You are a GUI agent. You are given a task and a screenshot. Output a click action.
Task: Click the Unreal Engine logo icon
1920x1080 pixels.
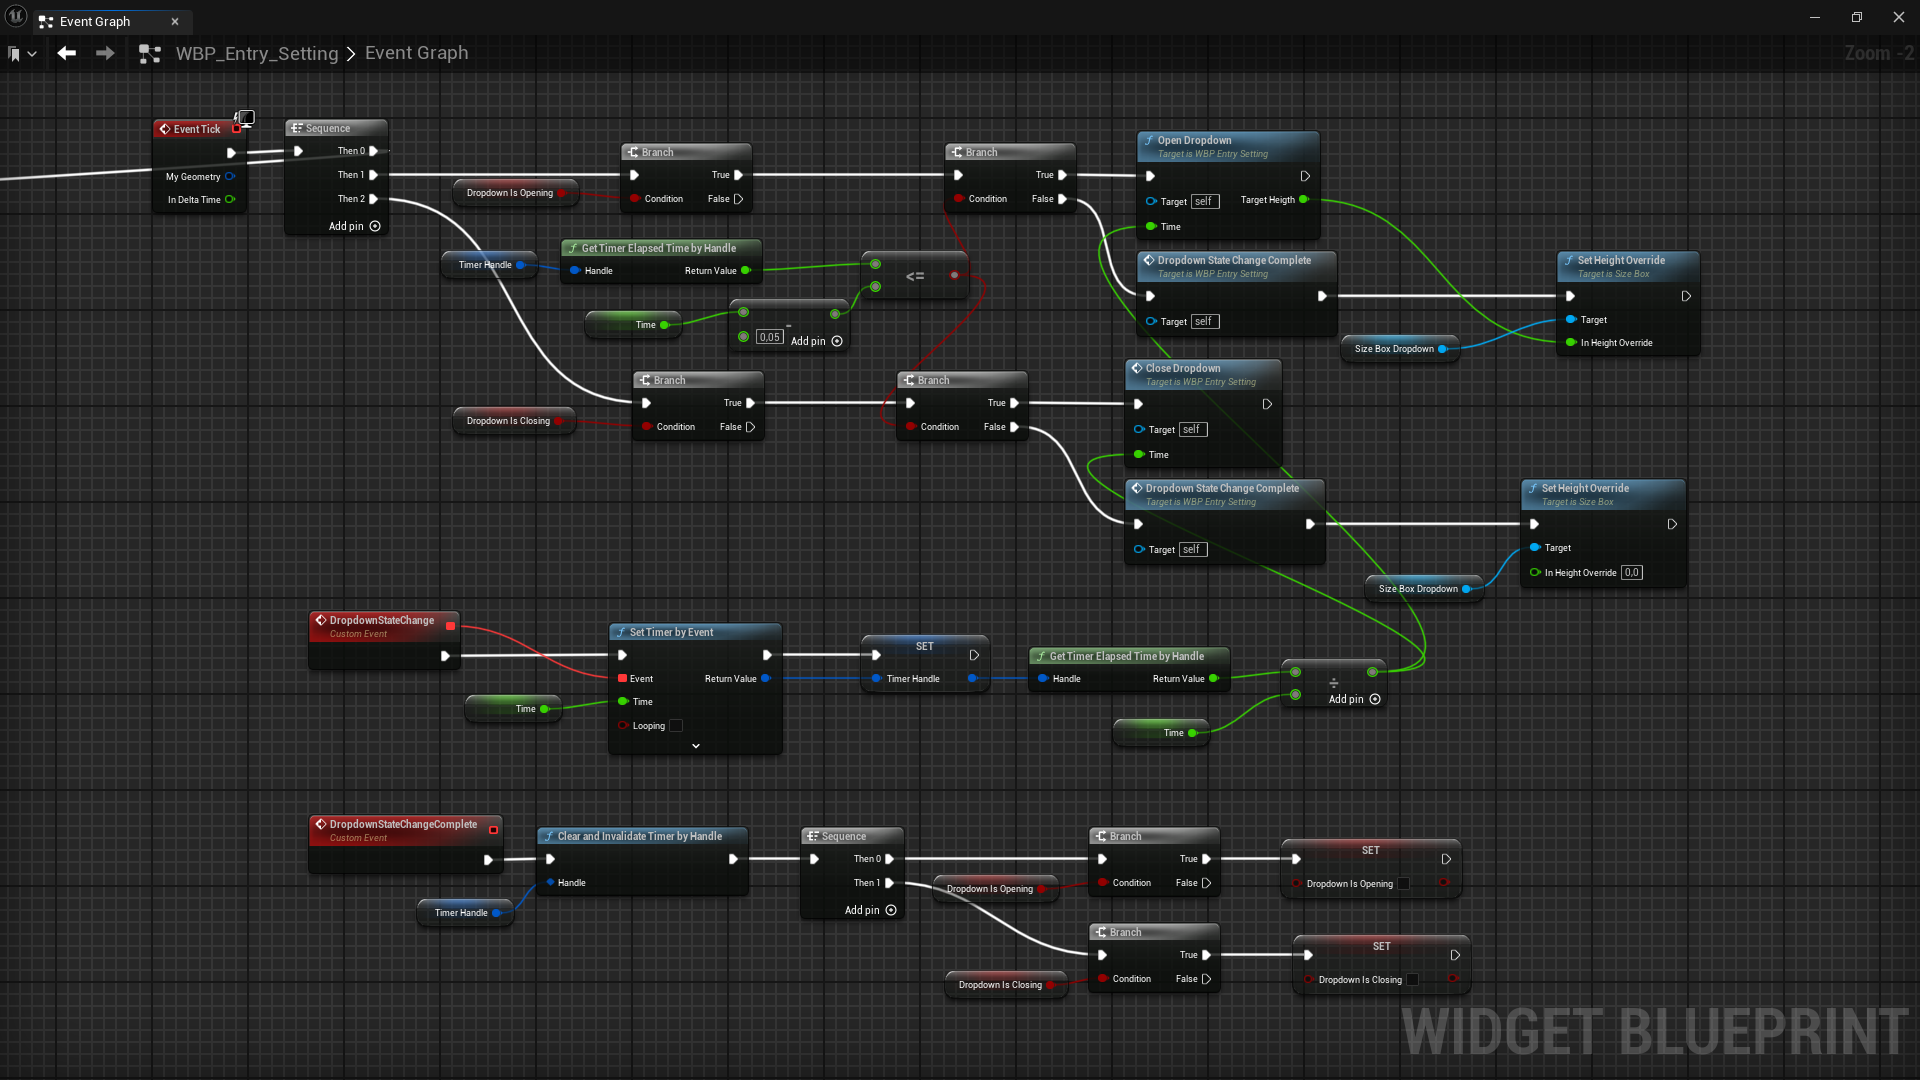click(x=16, y=17)
